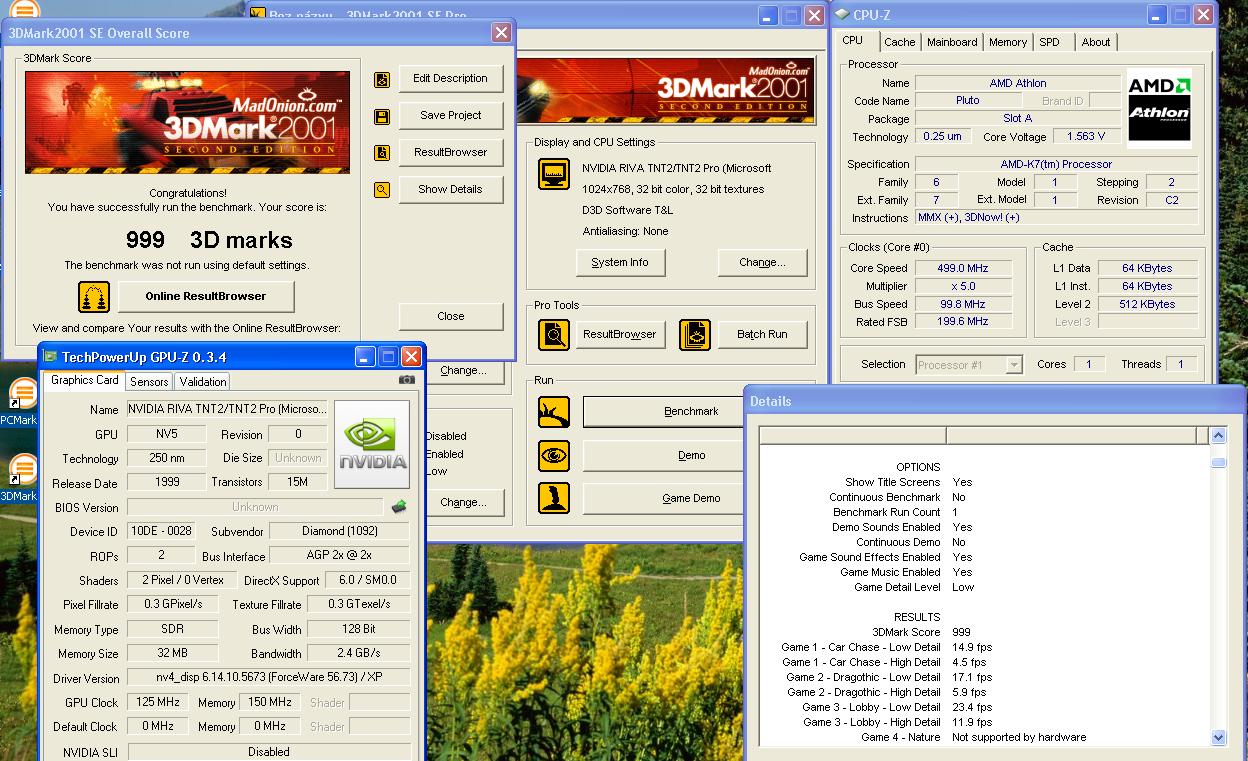1248x761 pixels.
Task: Click the Pro Tools ResultBrowser magnifier icon
Action: pyautogui.click(x=554, y=335)
